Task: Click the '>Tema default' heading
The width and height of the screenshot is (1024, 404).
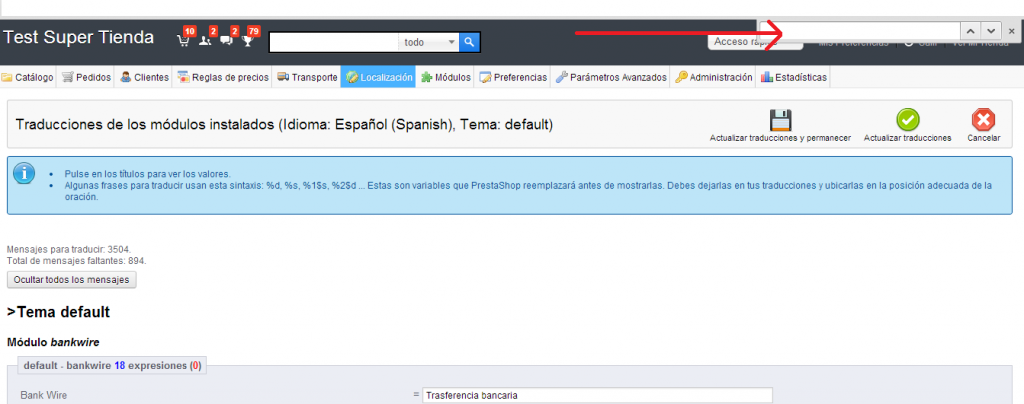Action: tap(59, 312)
